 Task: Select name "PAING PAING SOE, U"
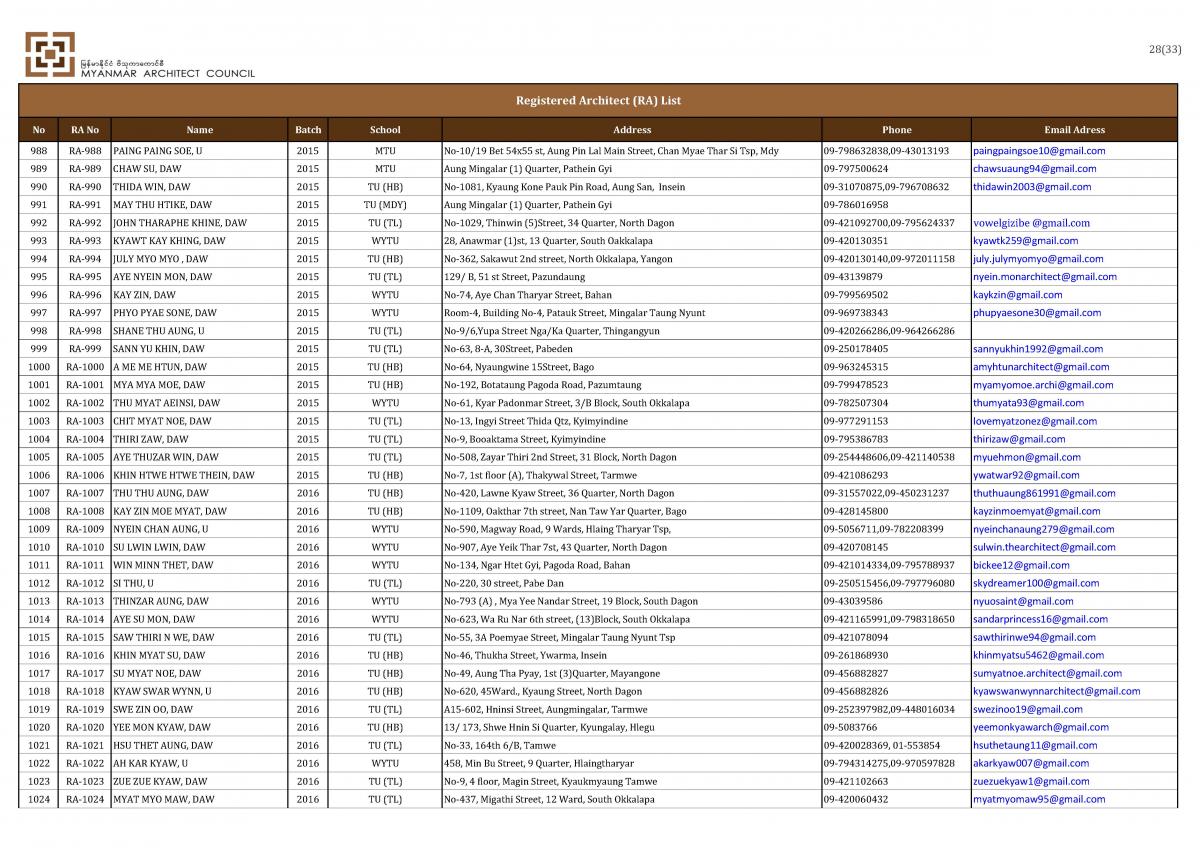click(x=157, y=151)
